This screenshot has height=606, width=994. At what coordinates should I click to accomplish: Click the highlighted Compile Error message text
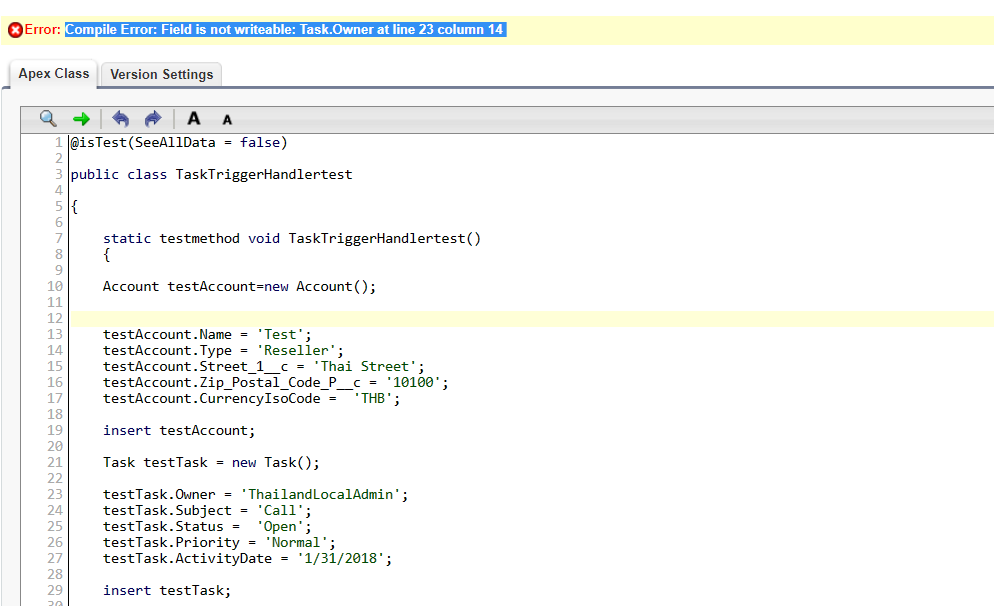point(285,29)
